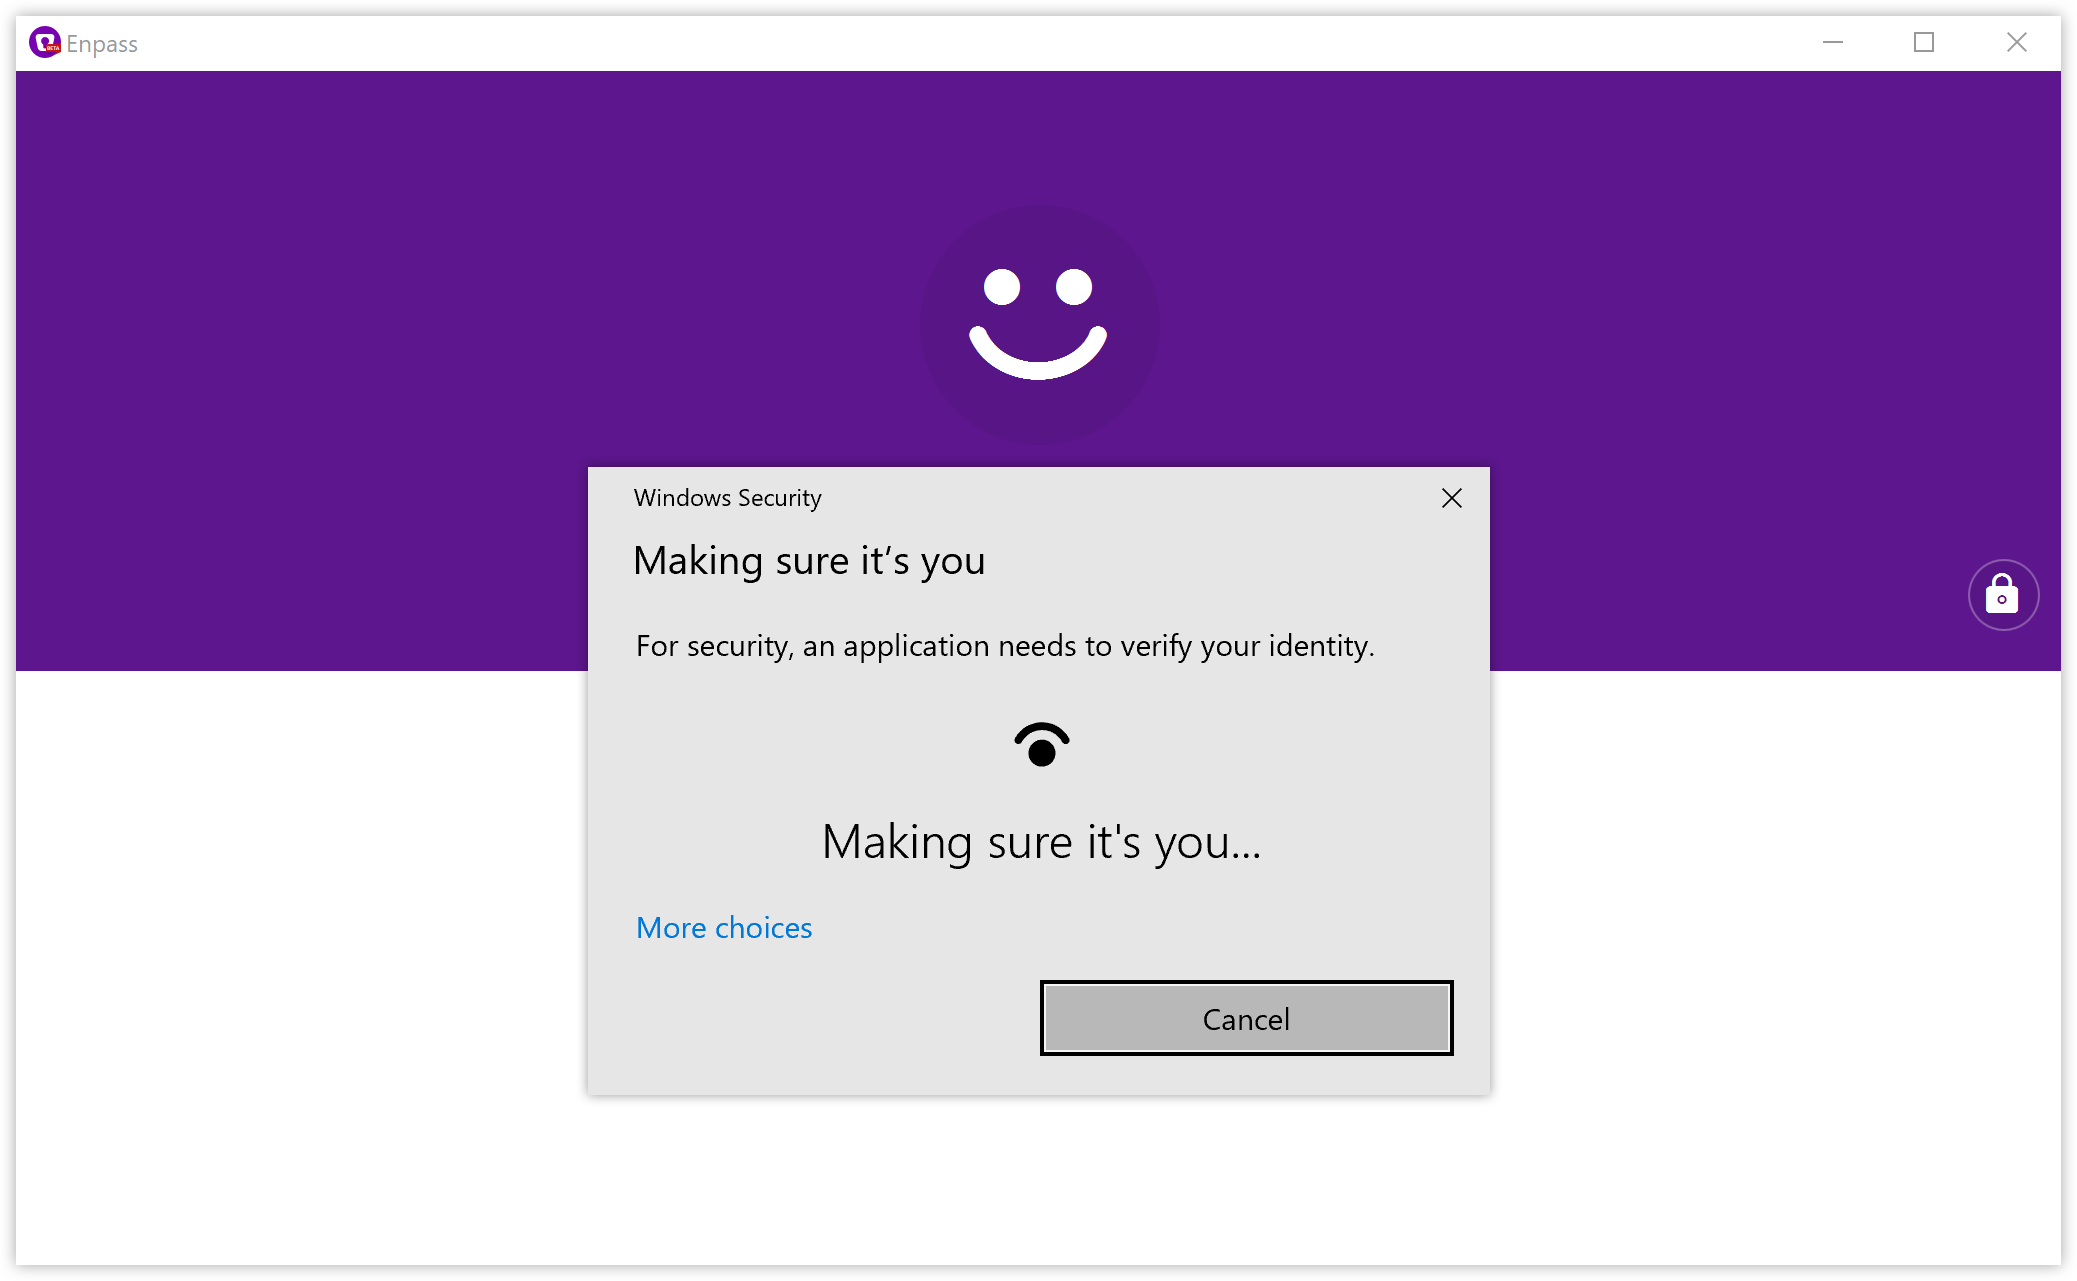Click the eye scanning icon in dialog
The image size is (2077, 1281).
(x=1042, y=744)
